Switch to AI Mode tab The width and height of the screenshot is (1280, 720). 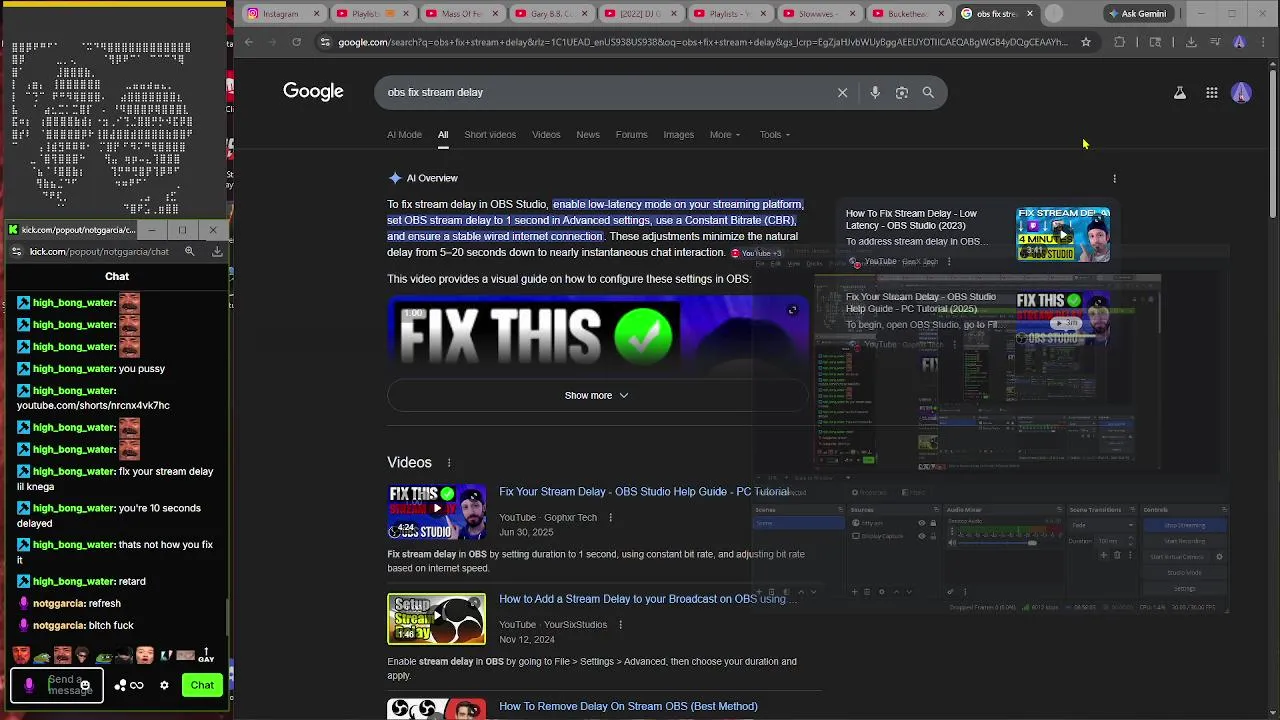point(404,135)
